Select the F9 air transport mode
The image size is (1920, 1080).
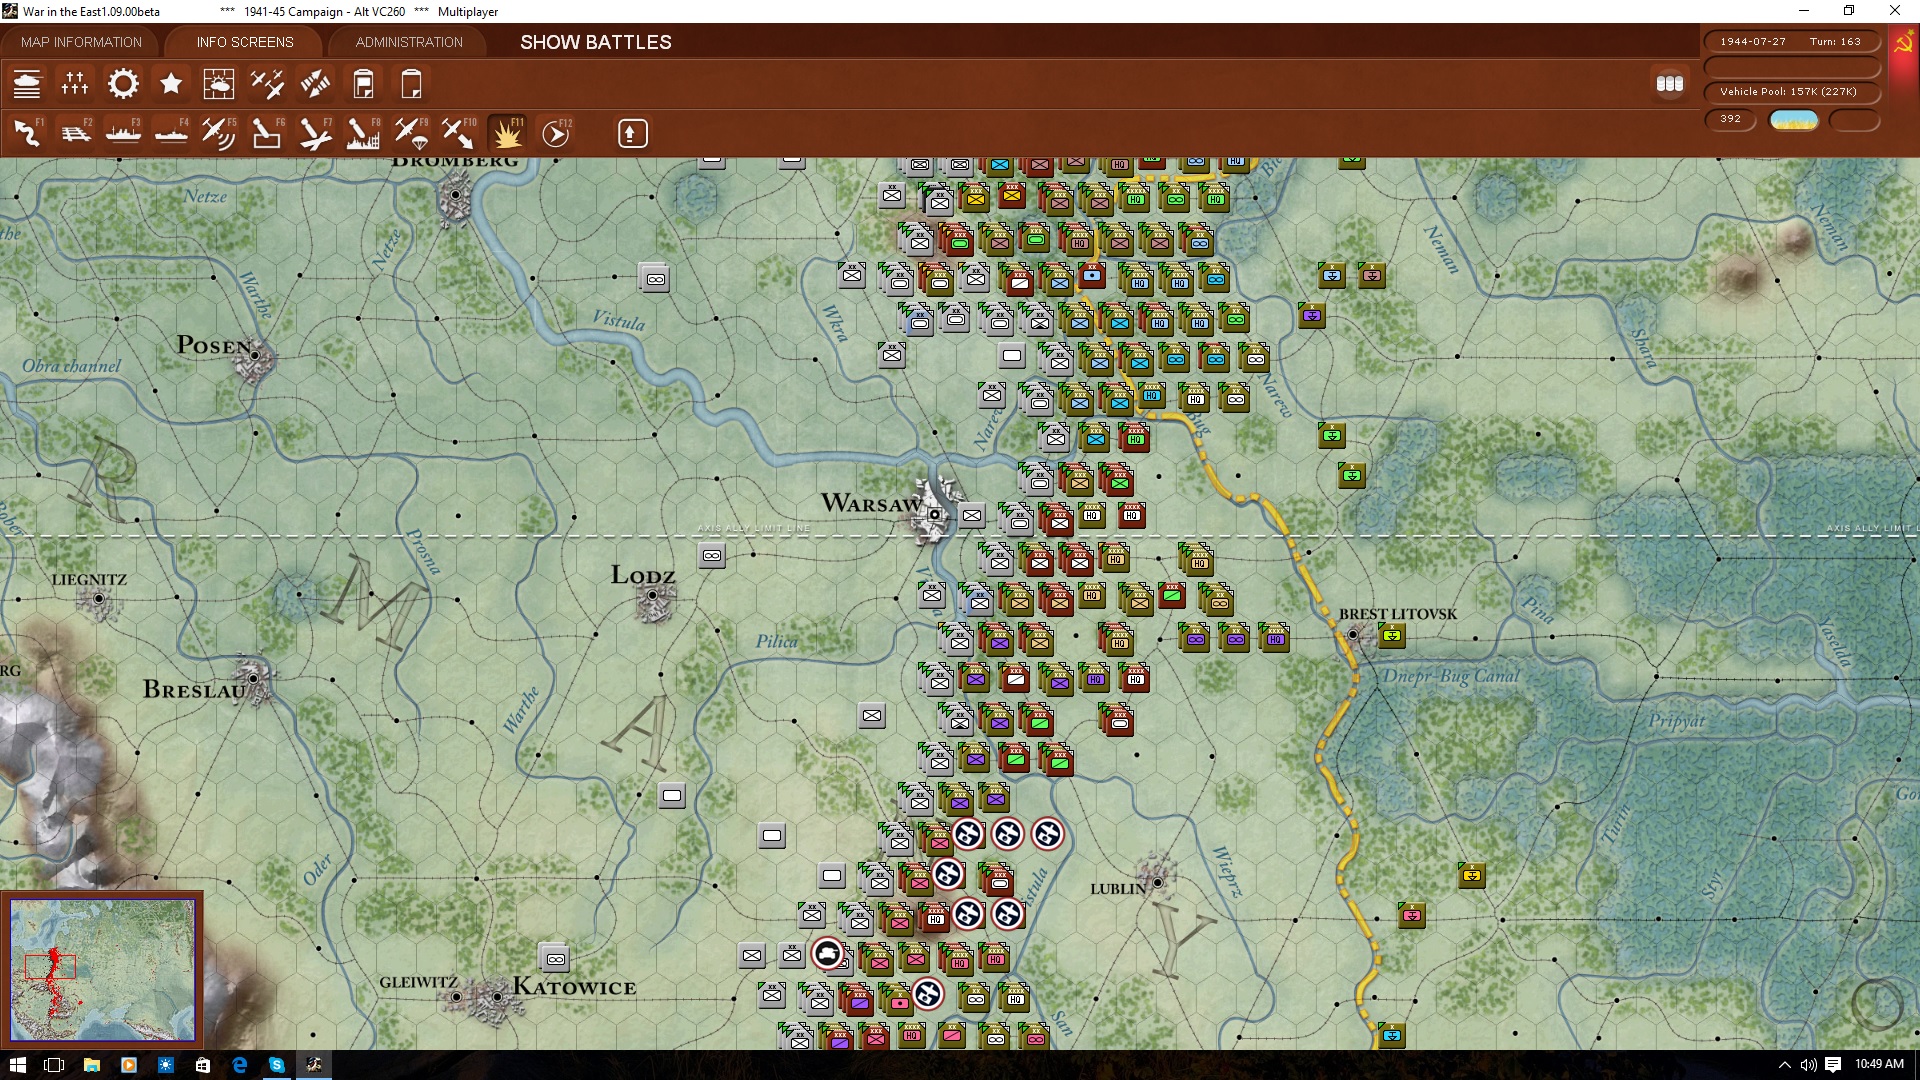(x=411, y=133)
